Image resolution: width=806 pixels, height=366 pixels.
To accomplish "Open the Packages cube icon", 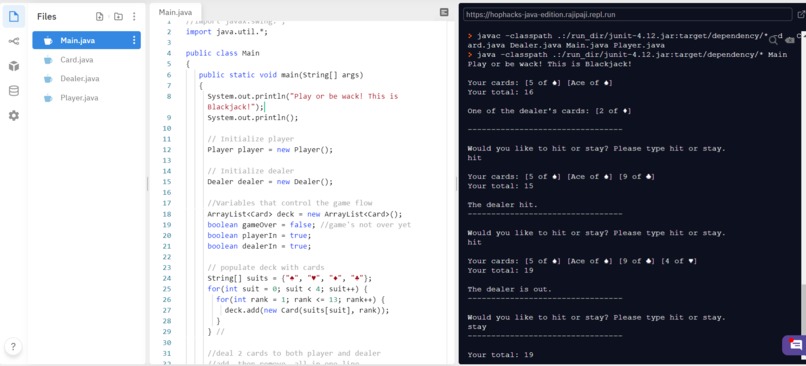I will point(14,66).
